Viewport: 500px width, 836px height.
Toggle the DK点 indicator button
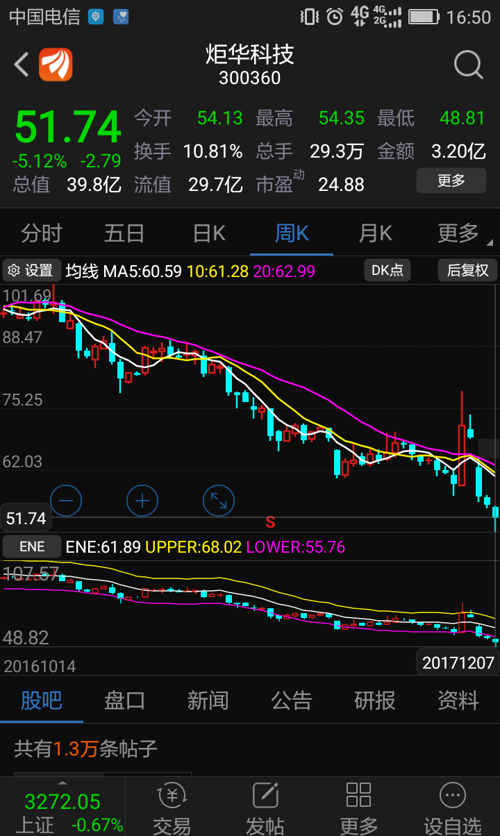click(388, 270)
